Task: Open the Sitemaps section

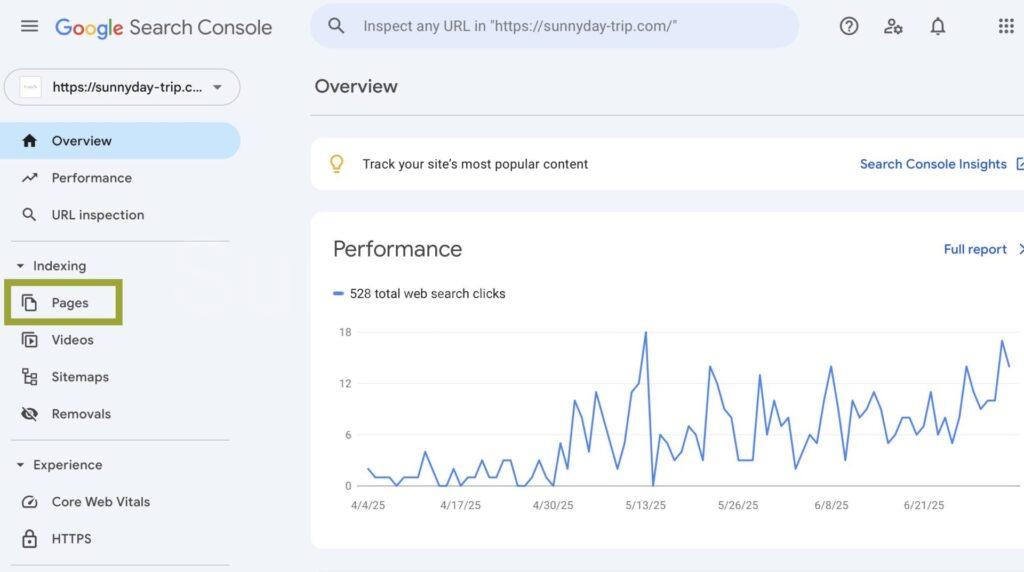Action: 80,377
